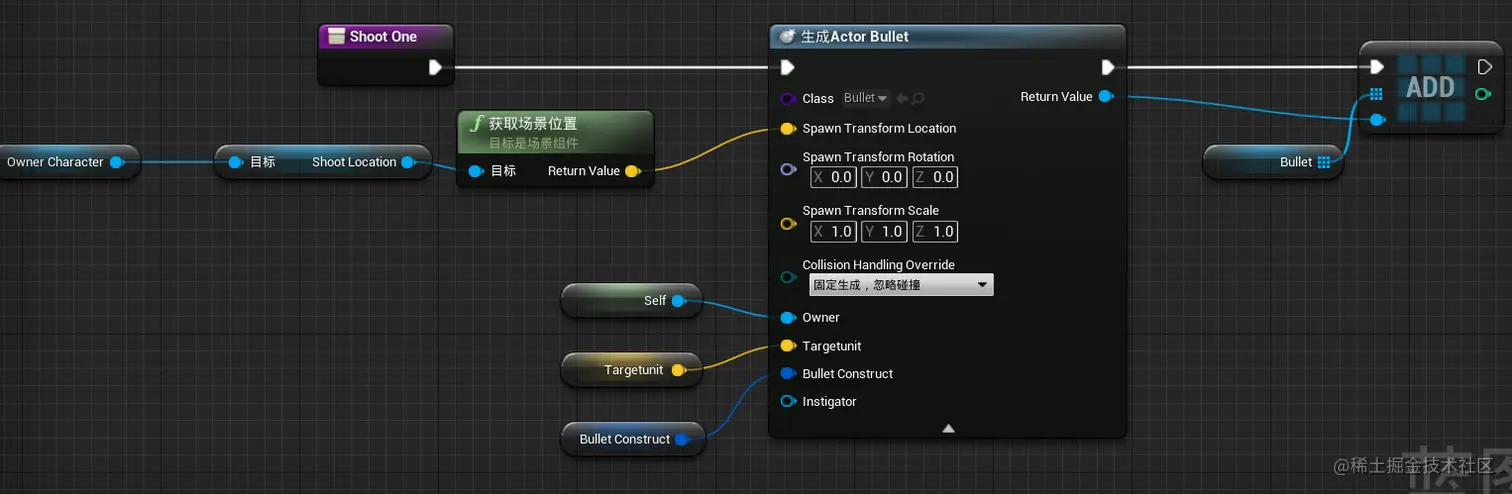This screenshot has height=494, width=1512.
Task: Select the 生成Actor Bullet node title
Action: point(855,37)
